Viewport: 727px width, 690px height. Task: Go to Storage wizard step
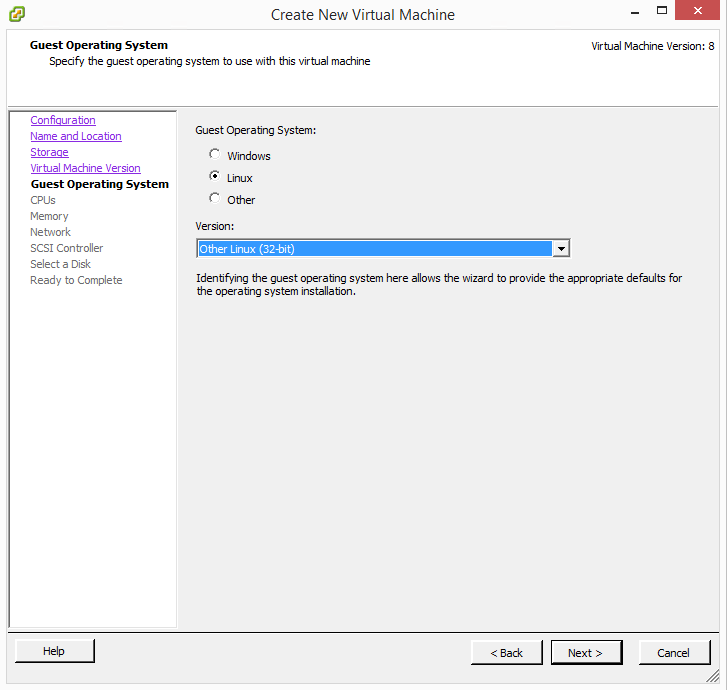click(50, 152)
